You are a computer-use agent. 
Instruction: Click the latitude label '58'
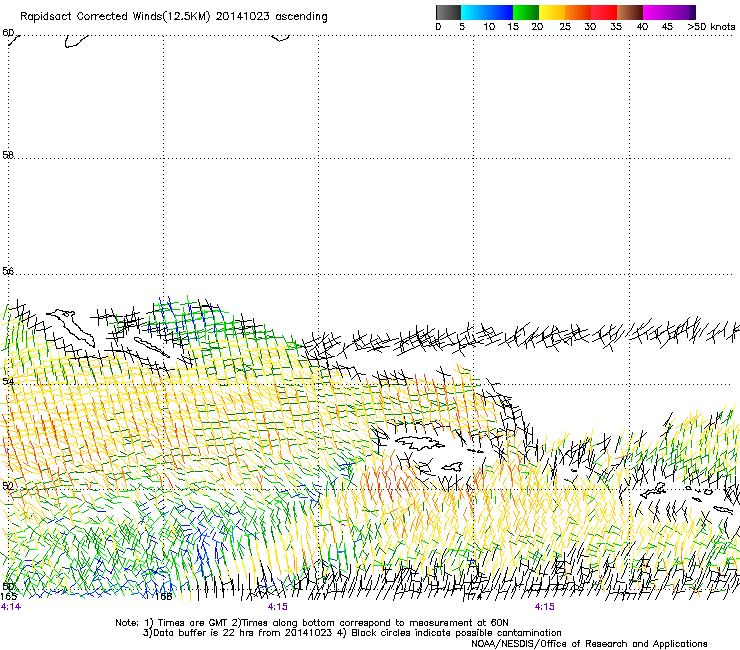coord(8,155)
